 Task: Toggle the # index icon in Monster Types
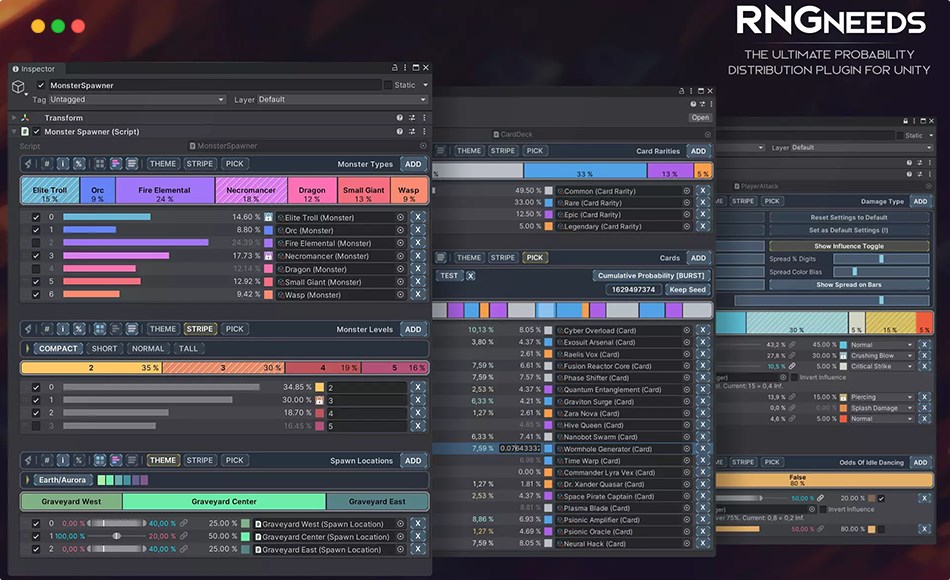click(46, 164)
